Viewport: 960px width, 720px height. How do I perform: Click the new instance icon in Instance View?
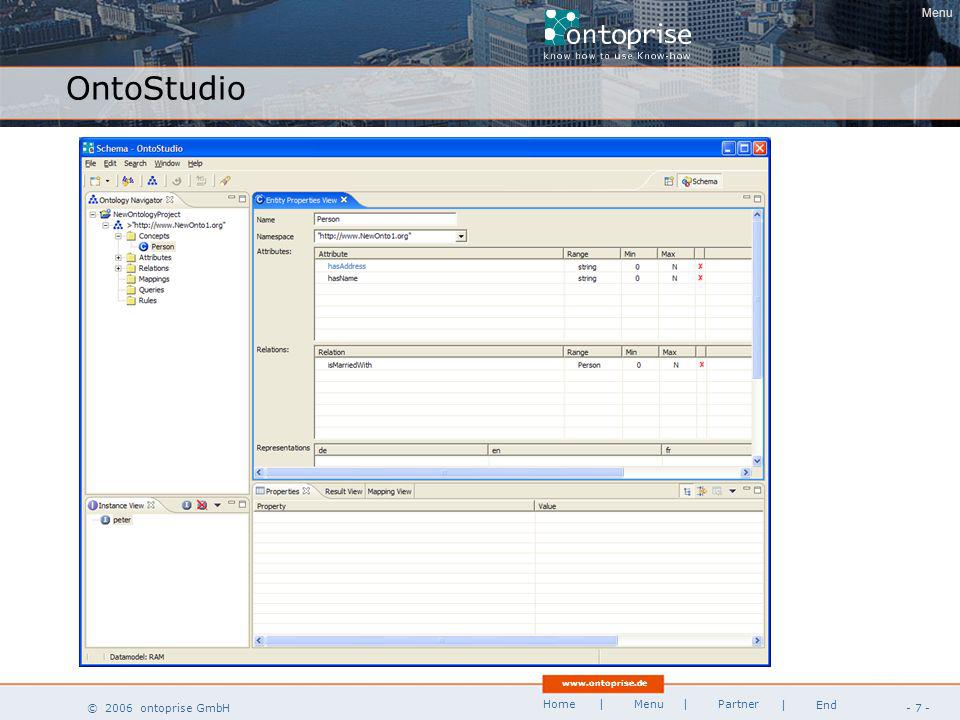click(187, 505)
